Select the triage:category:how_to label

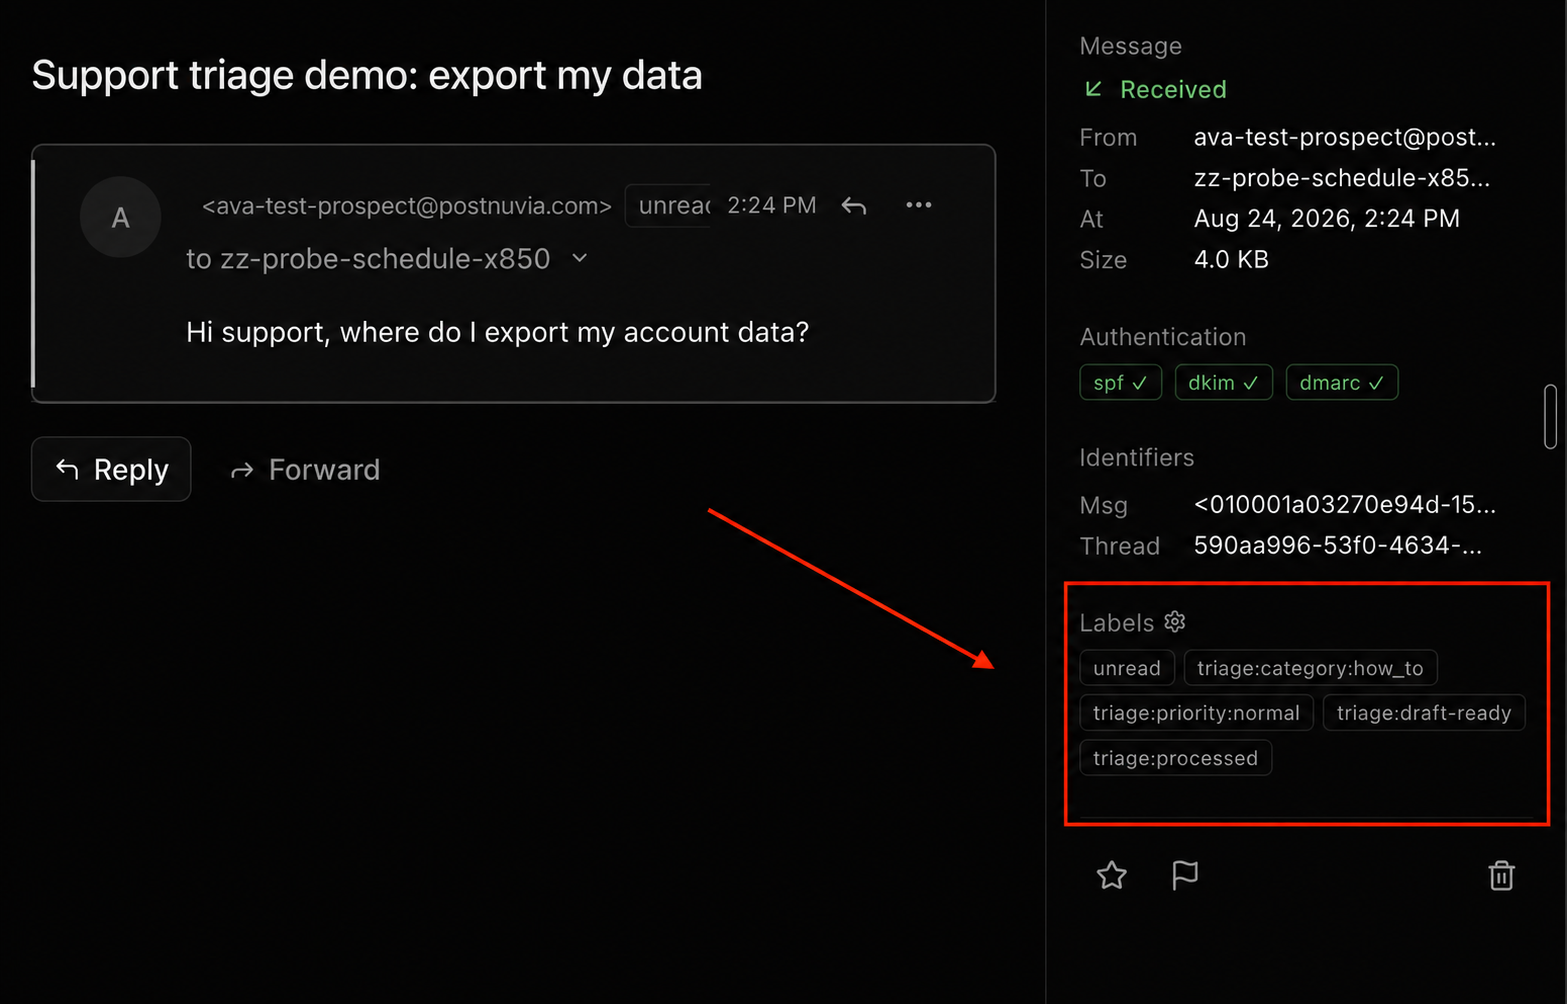point(1310,668)
